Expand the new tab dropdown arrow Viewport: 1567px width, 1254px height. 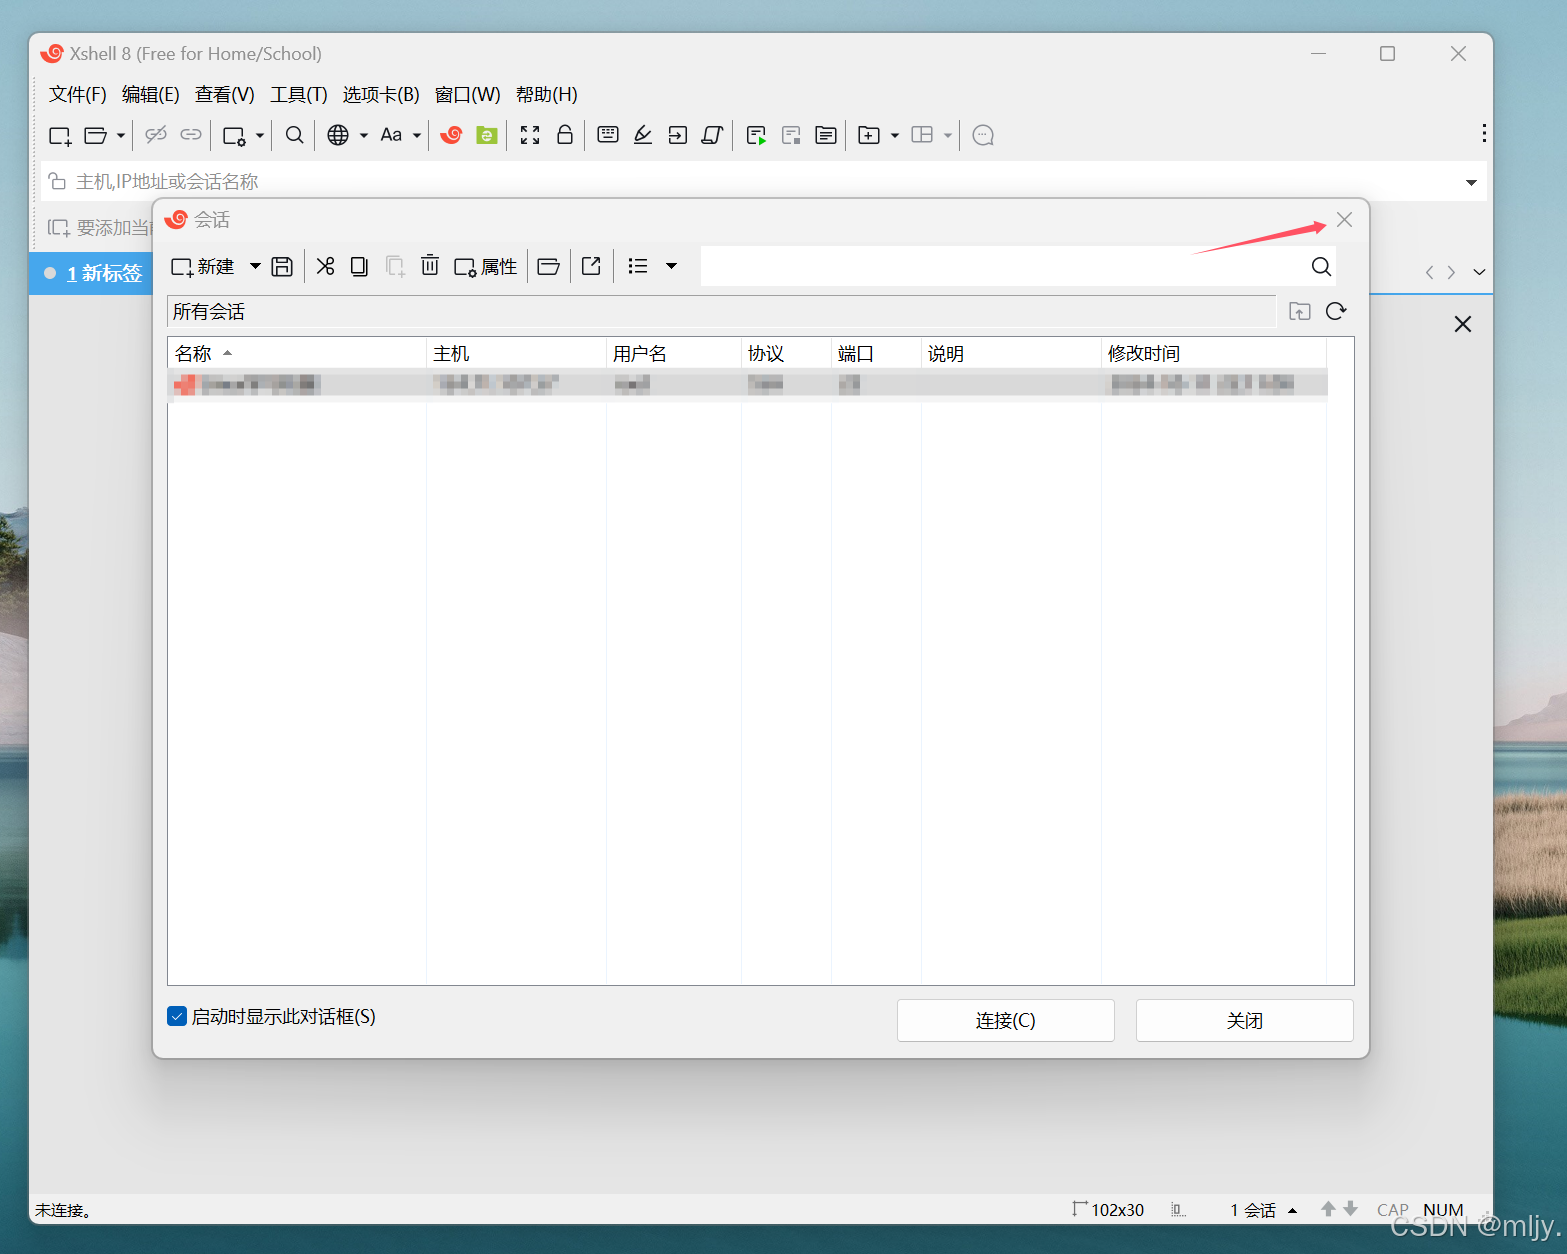click(x=895, y=135)
